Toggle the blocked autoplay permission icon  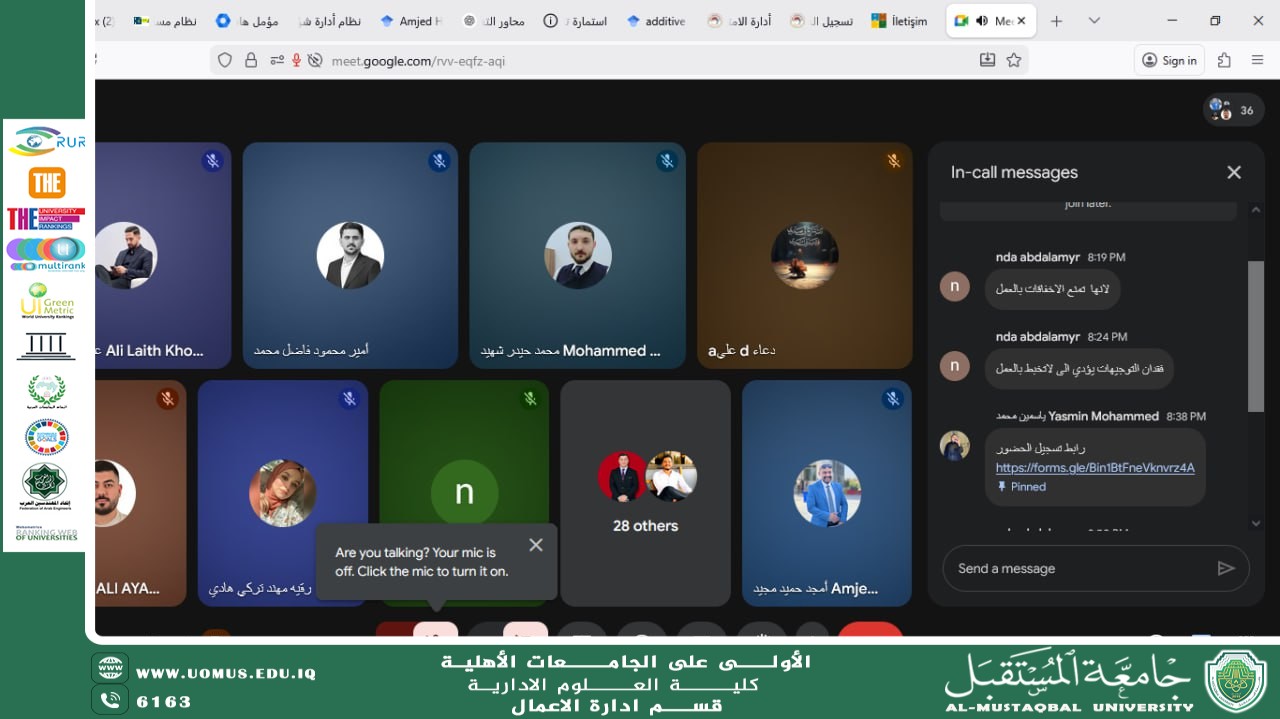(315, 60)
